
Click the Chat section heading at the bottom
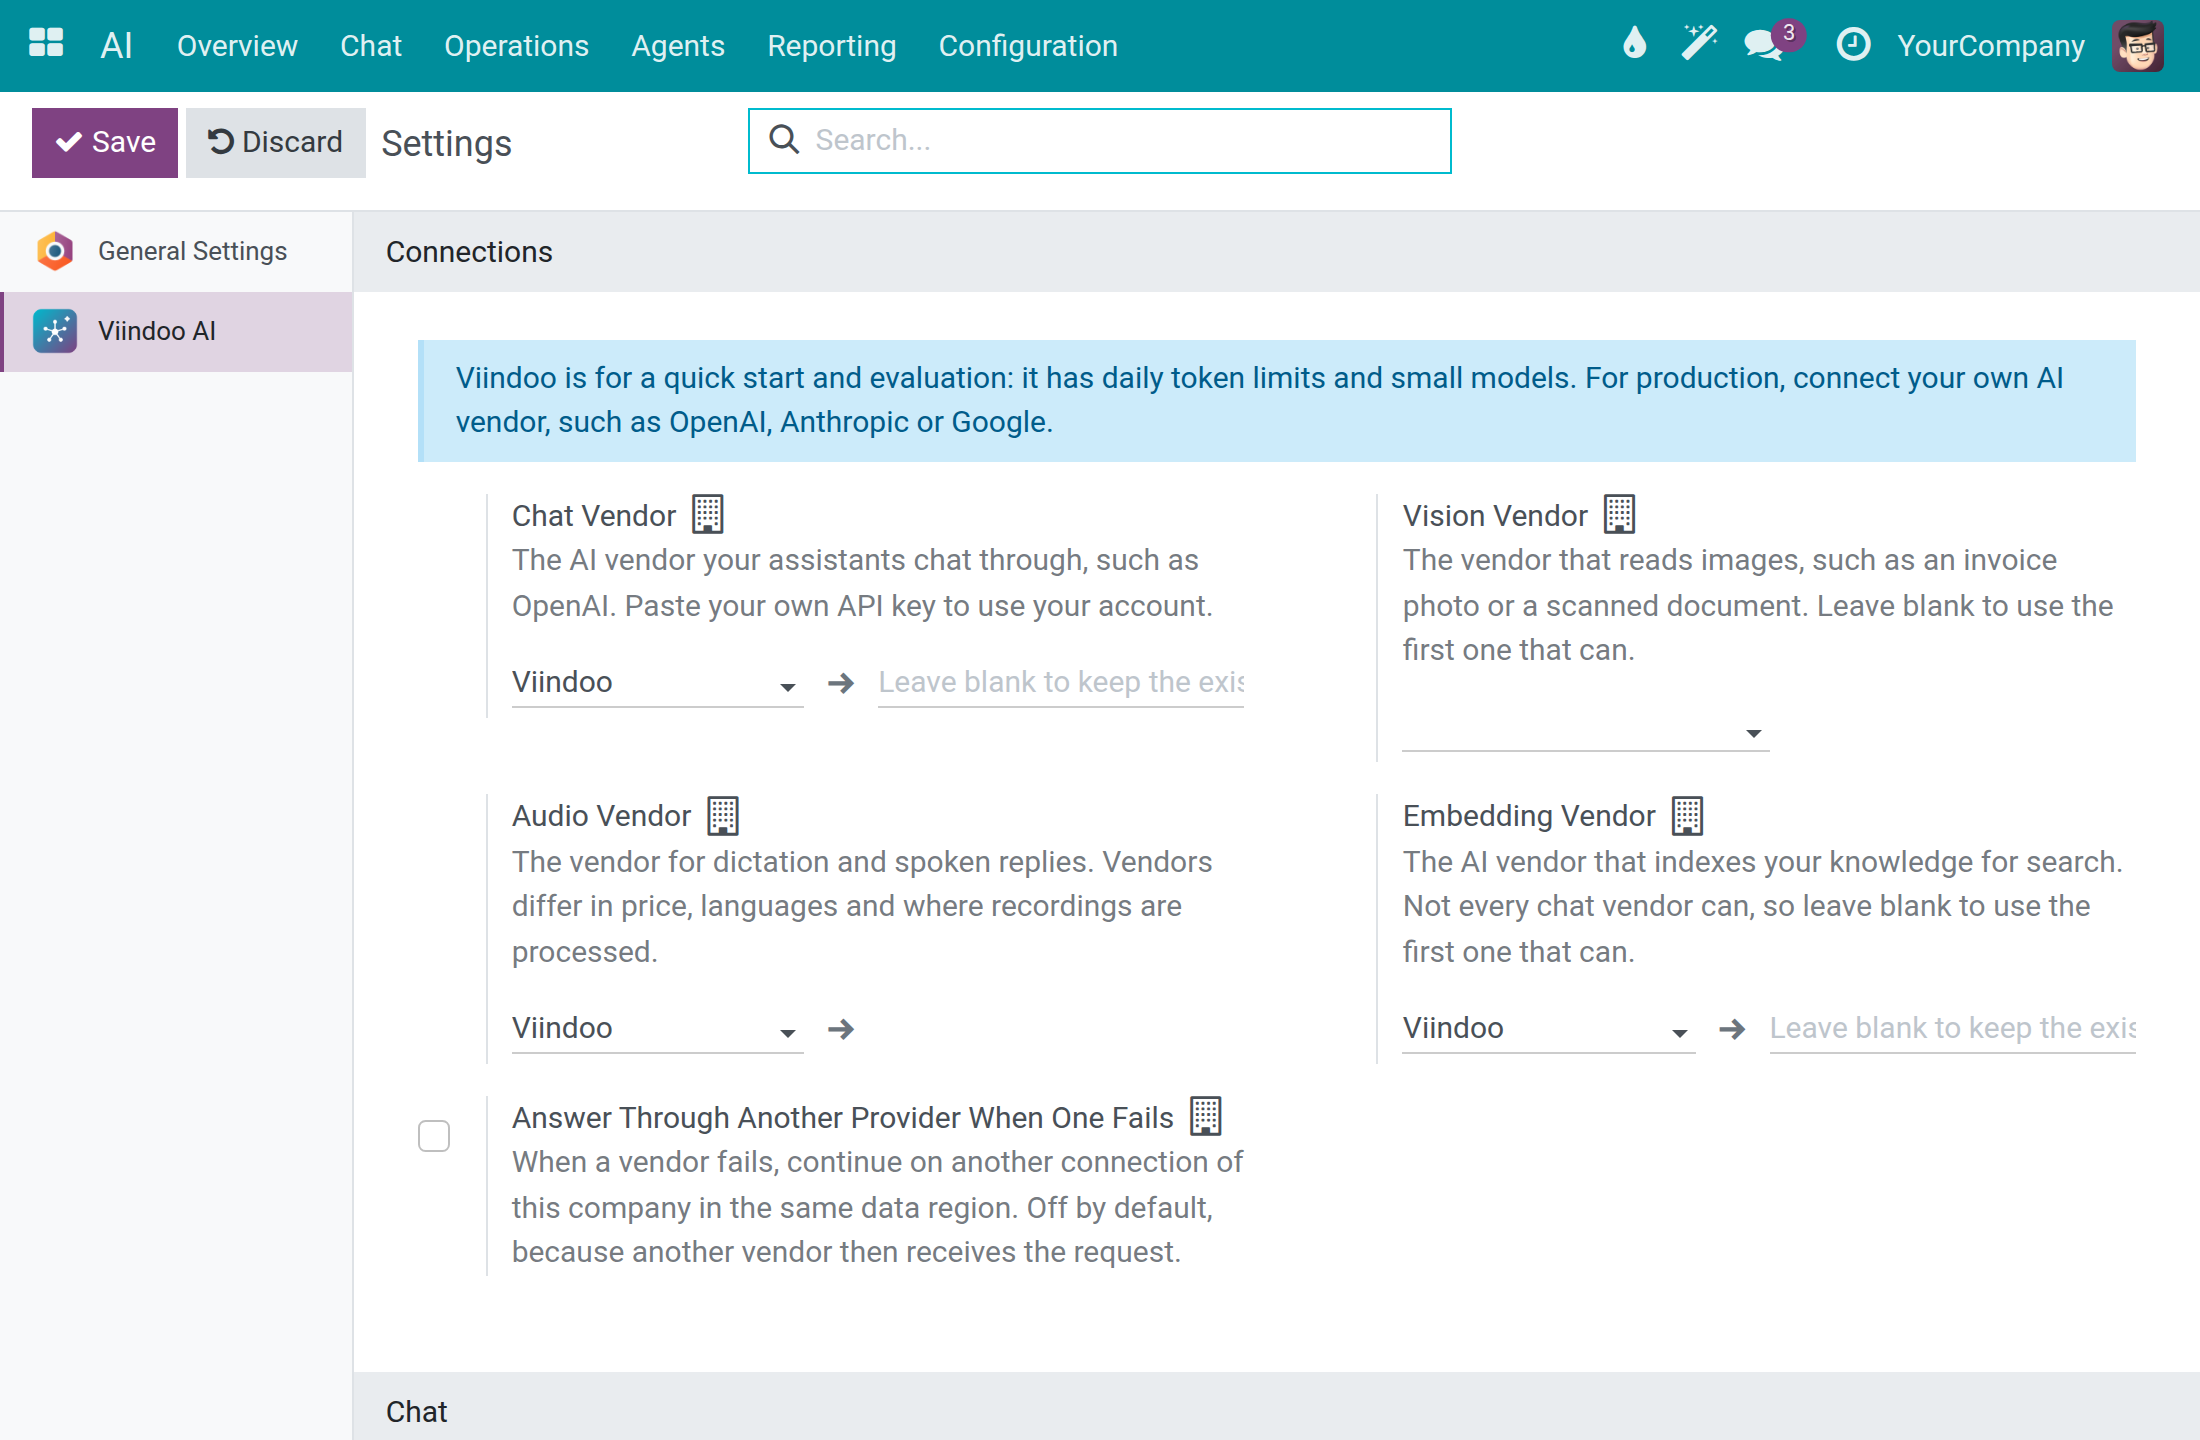point(416,1412)
